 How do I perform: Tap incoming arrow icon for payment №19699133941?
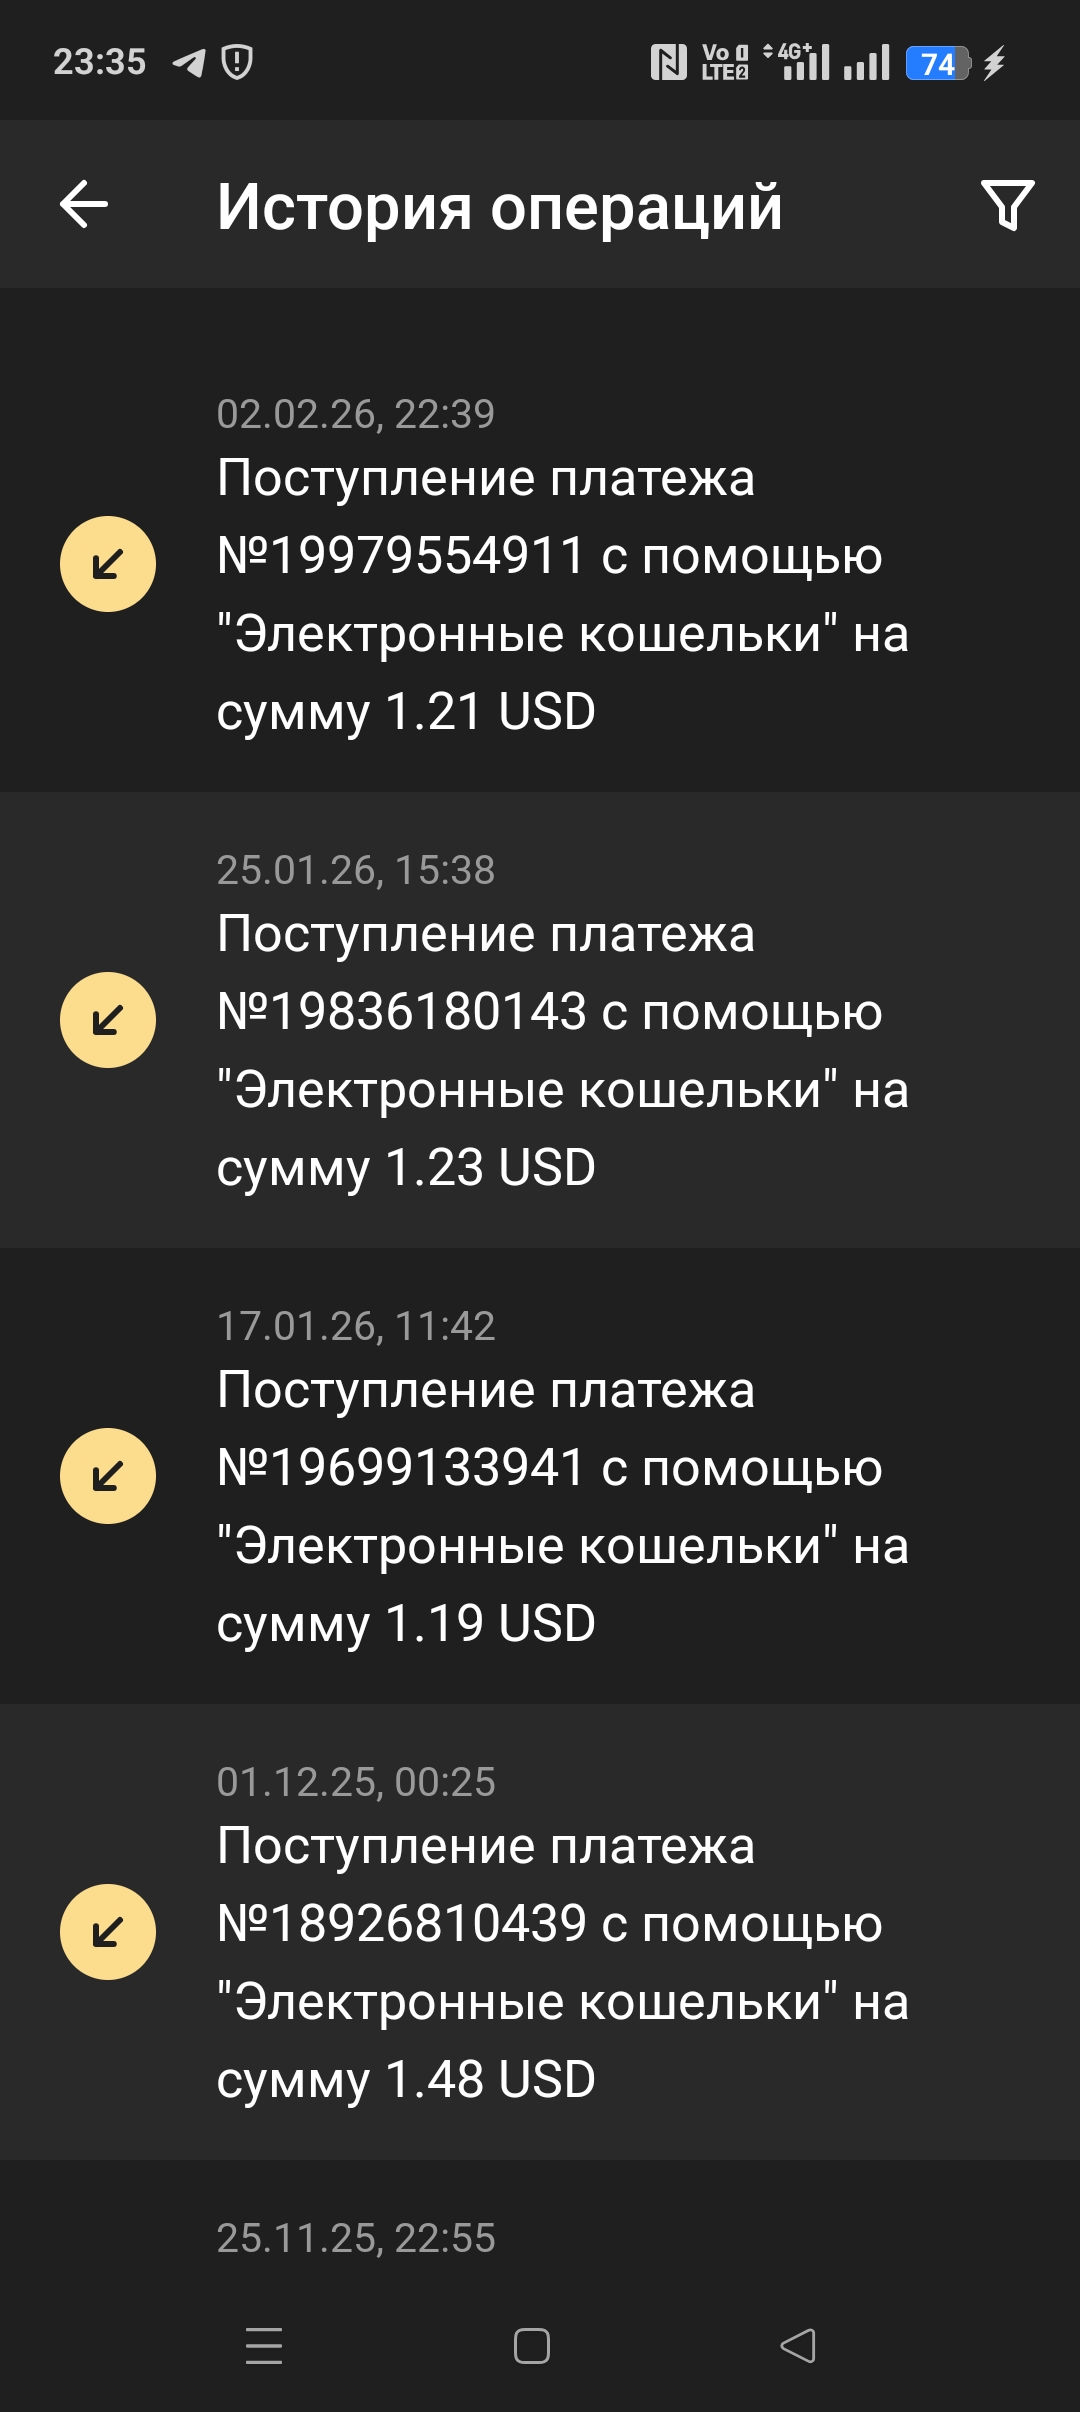point(108,1476)
